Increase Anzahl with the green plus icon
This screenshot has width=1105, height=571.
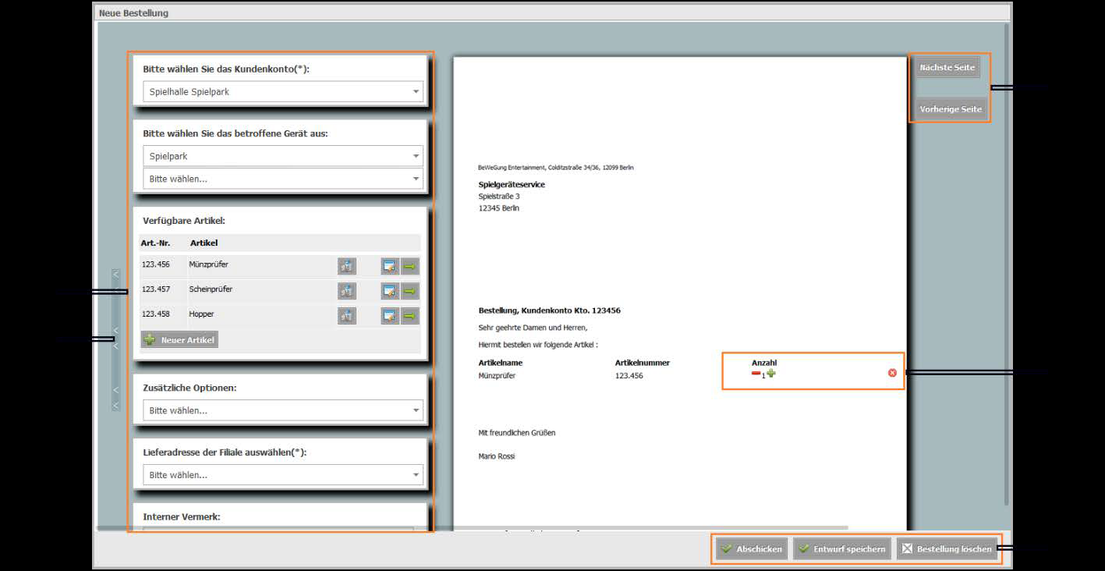pyautogui.click(x=771, y=373)
